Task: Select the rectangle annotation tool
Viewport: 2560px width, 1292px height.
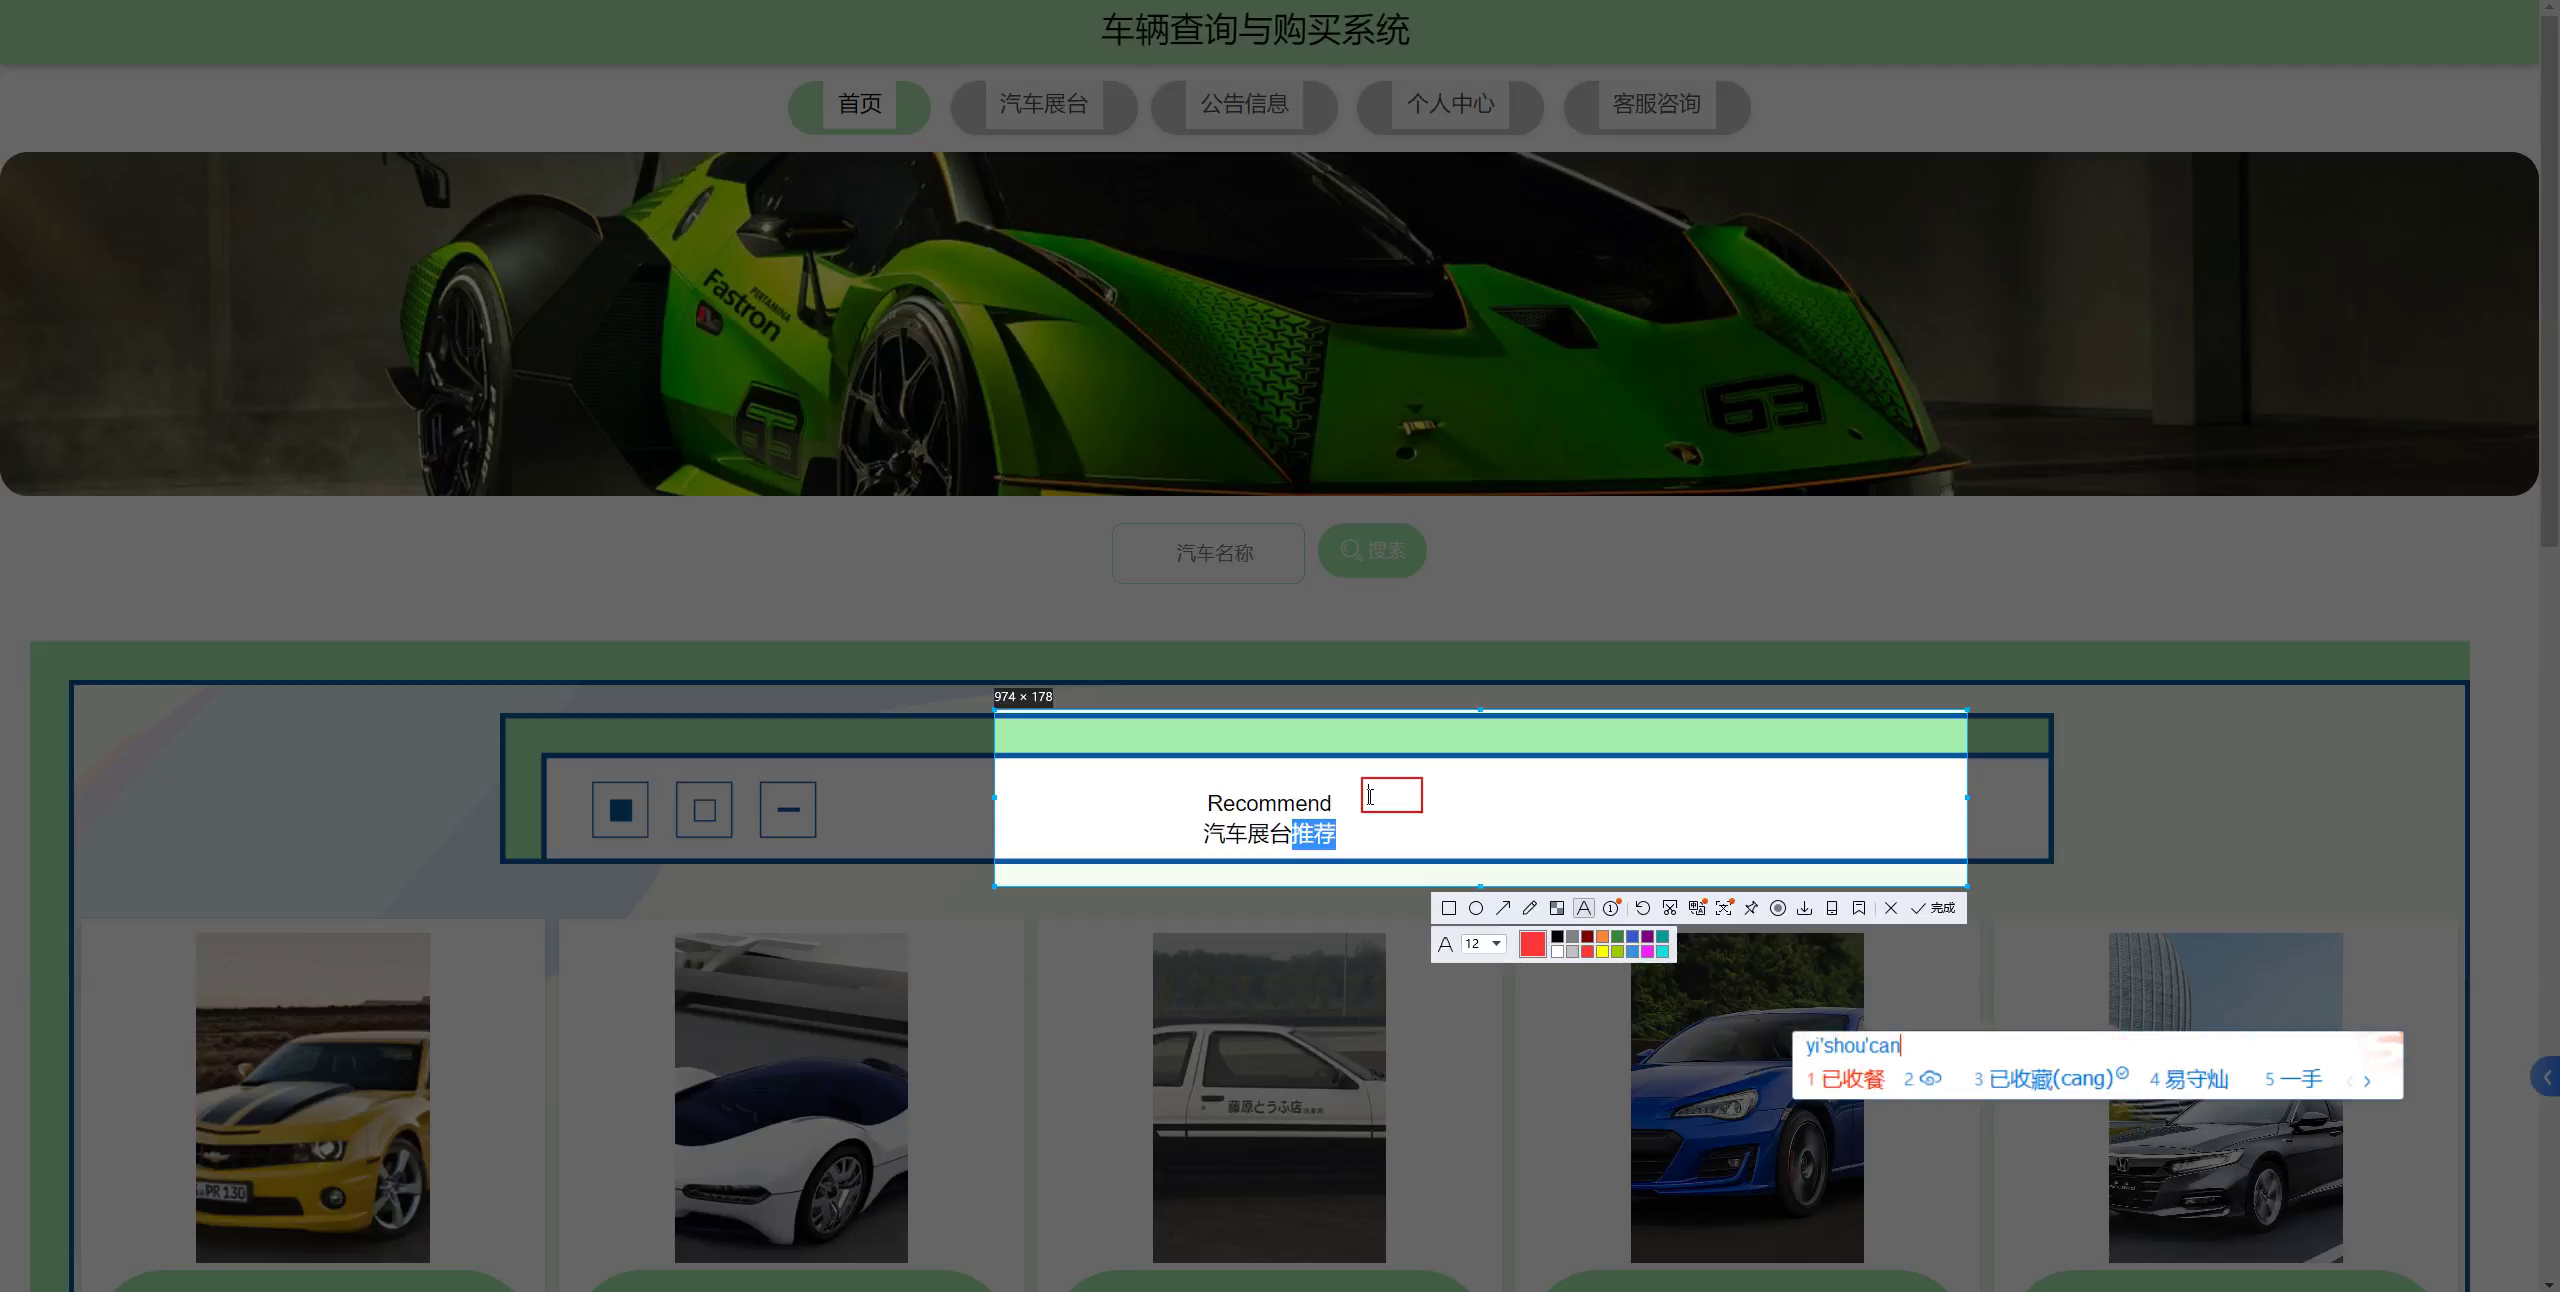Action: click(1449, 908)
